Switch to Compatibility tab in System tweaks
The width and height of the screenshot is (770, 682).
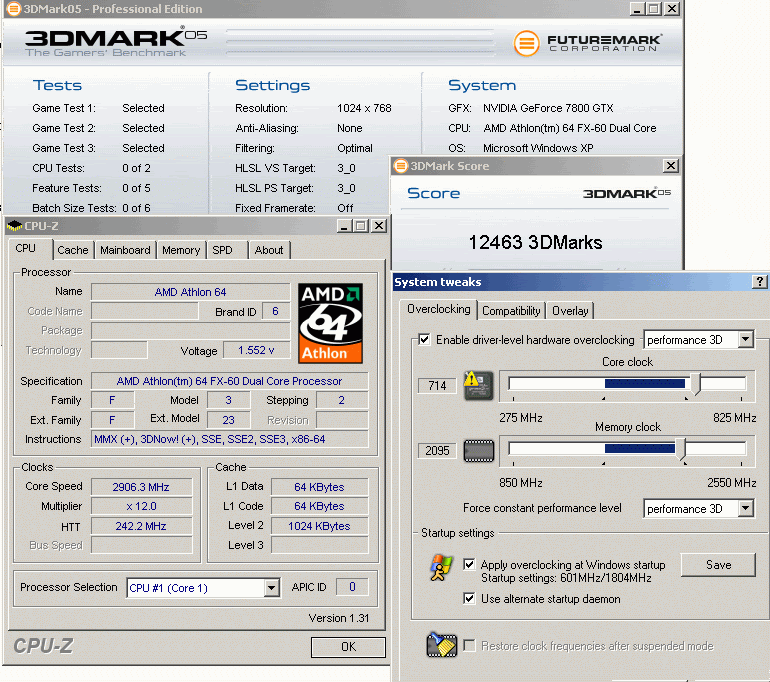tap(511, 311)
